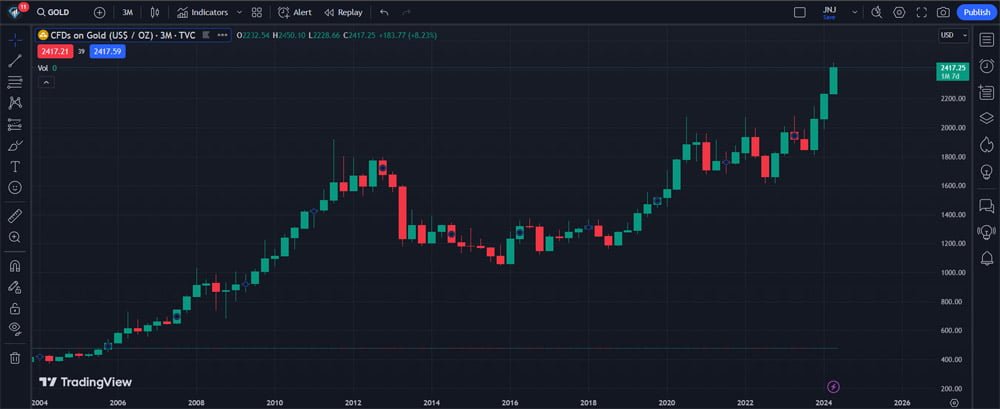This screenshot has width=1000, height=409.
Task: Create a new Alert
Action: tap(295, 12)
